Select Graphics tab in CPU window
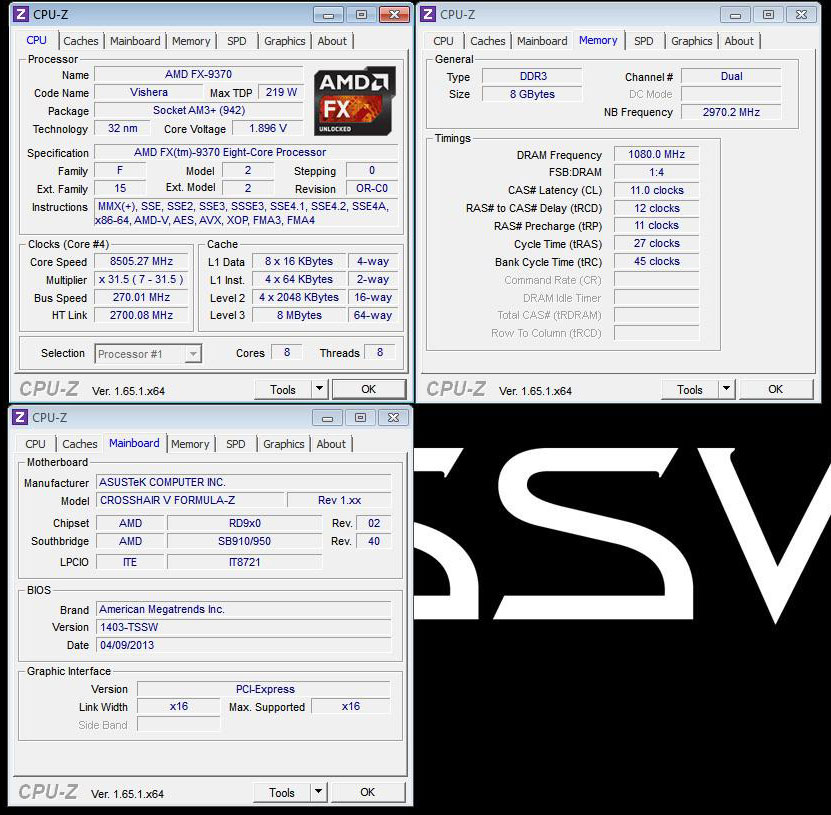The image size is (831, 815). click(285, 41)
